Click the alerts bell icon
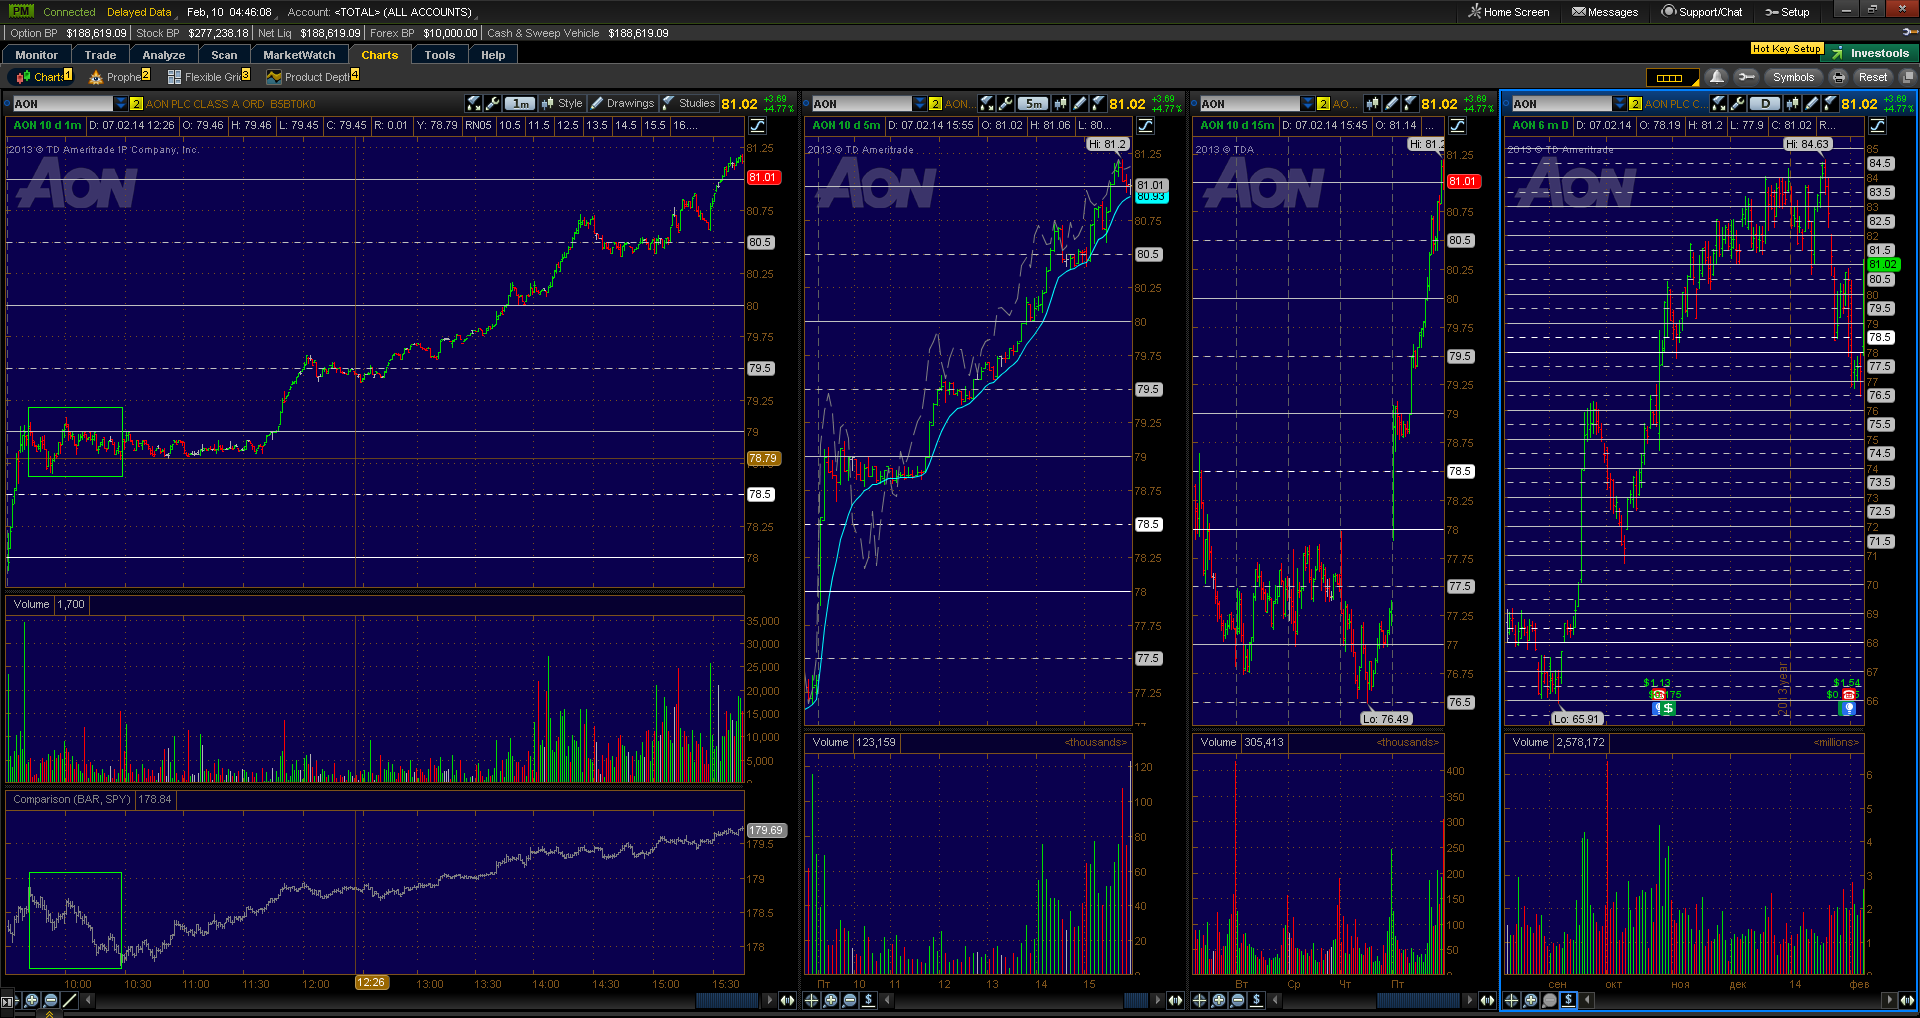This screenshot has height=1018, width=1920. point(1717,77)
